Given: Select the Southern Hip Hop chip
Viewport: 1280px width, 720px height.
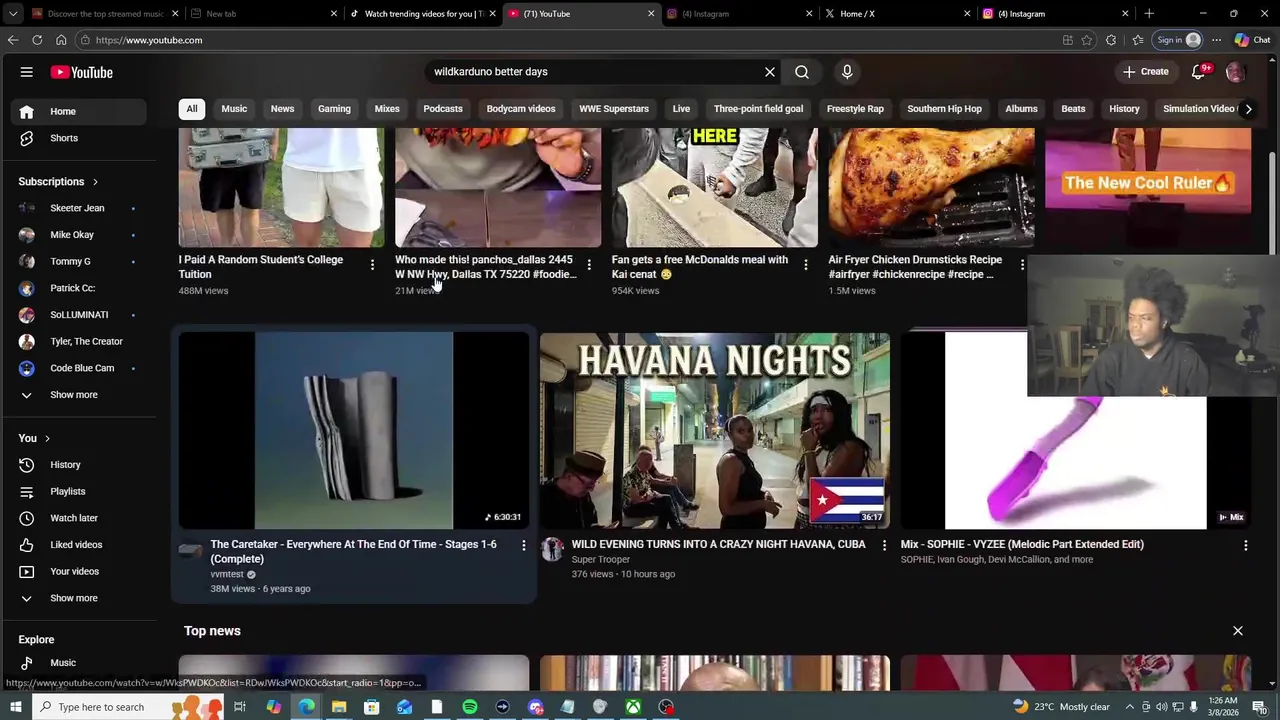Looking at the screenshot, I should tap(944, 109).
